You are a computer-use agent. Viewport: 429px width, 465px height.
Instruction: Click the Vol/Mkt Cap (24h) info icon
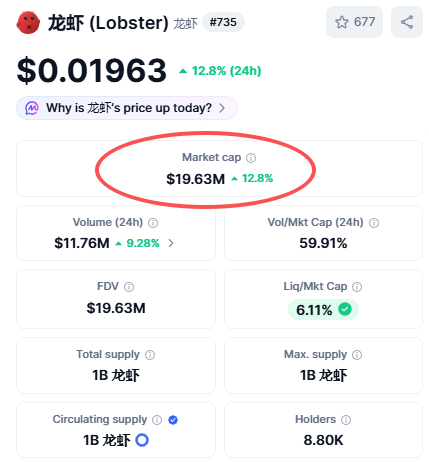[374, 223]
